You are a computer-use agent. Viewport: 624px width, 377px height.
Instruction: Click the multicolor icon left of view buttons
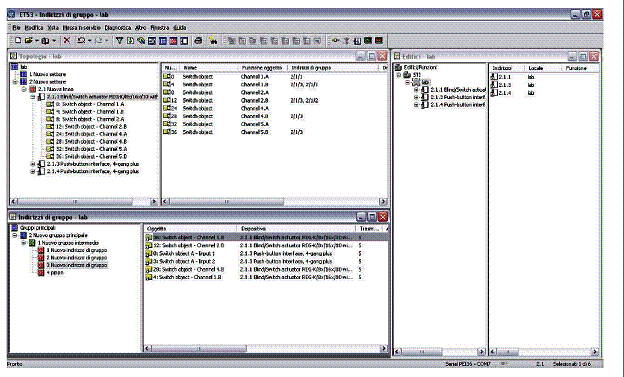tap(141, 41)
